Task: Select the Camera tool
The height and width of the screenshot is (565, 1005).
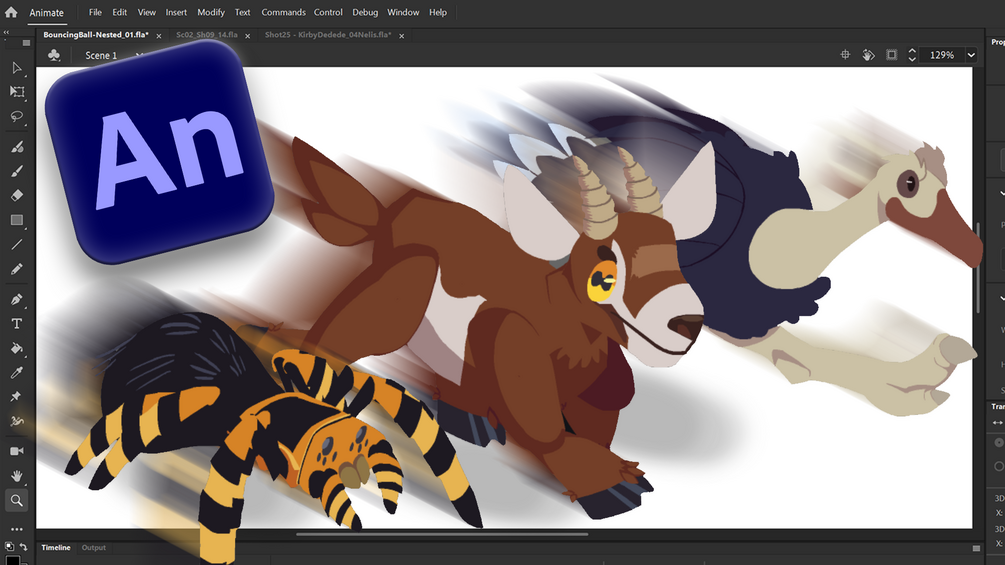Action: coord(17,451)
